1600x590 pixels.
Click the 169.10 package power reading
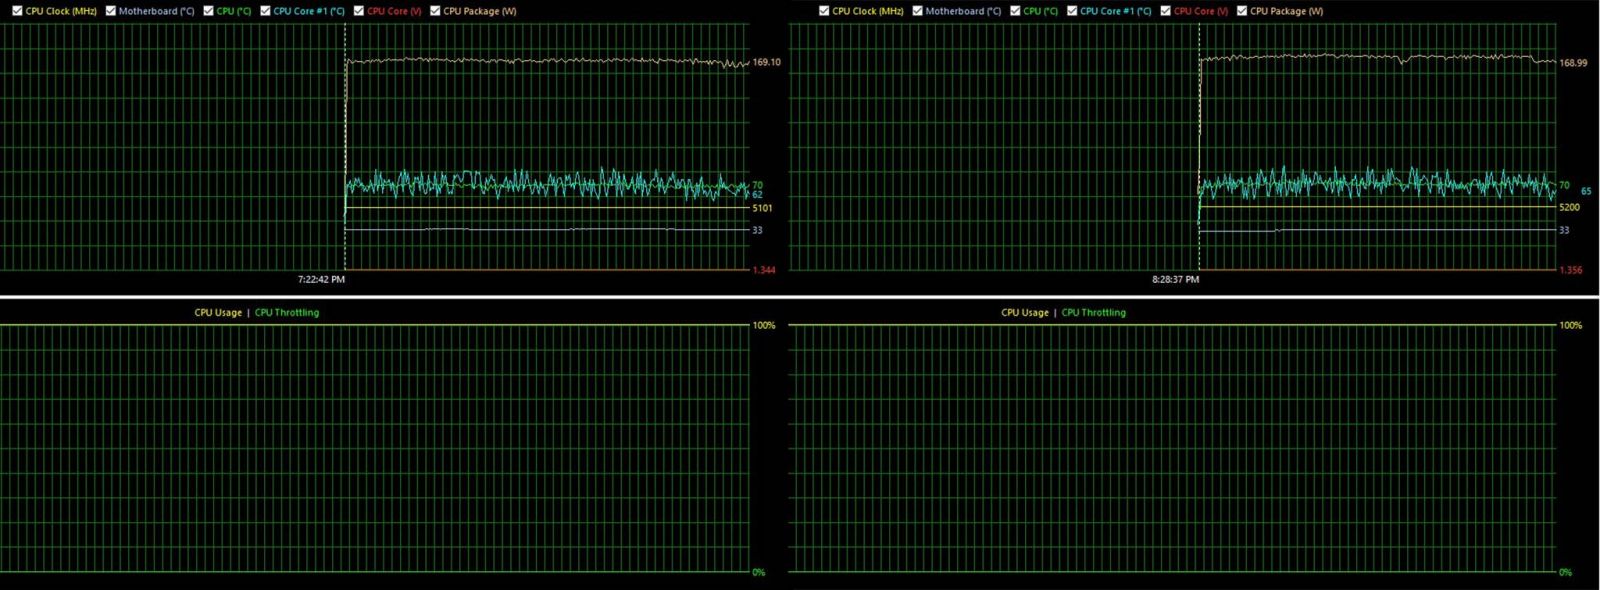coord(766,62)
